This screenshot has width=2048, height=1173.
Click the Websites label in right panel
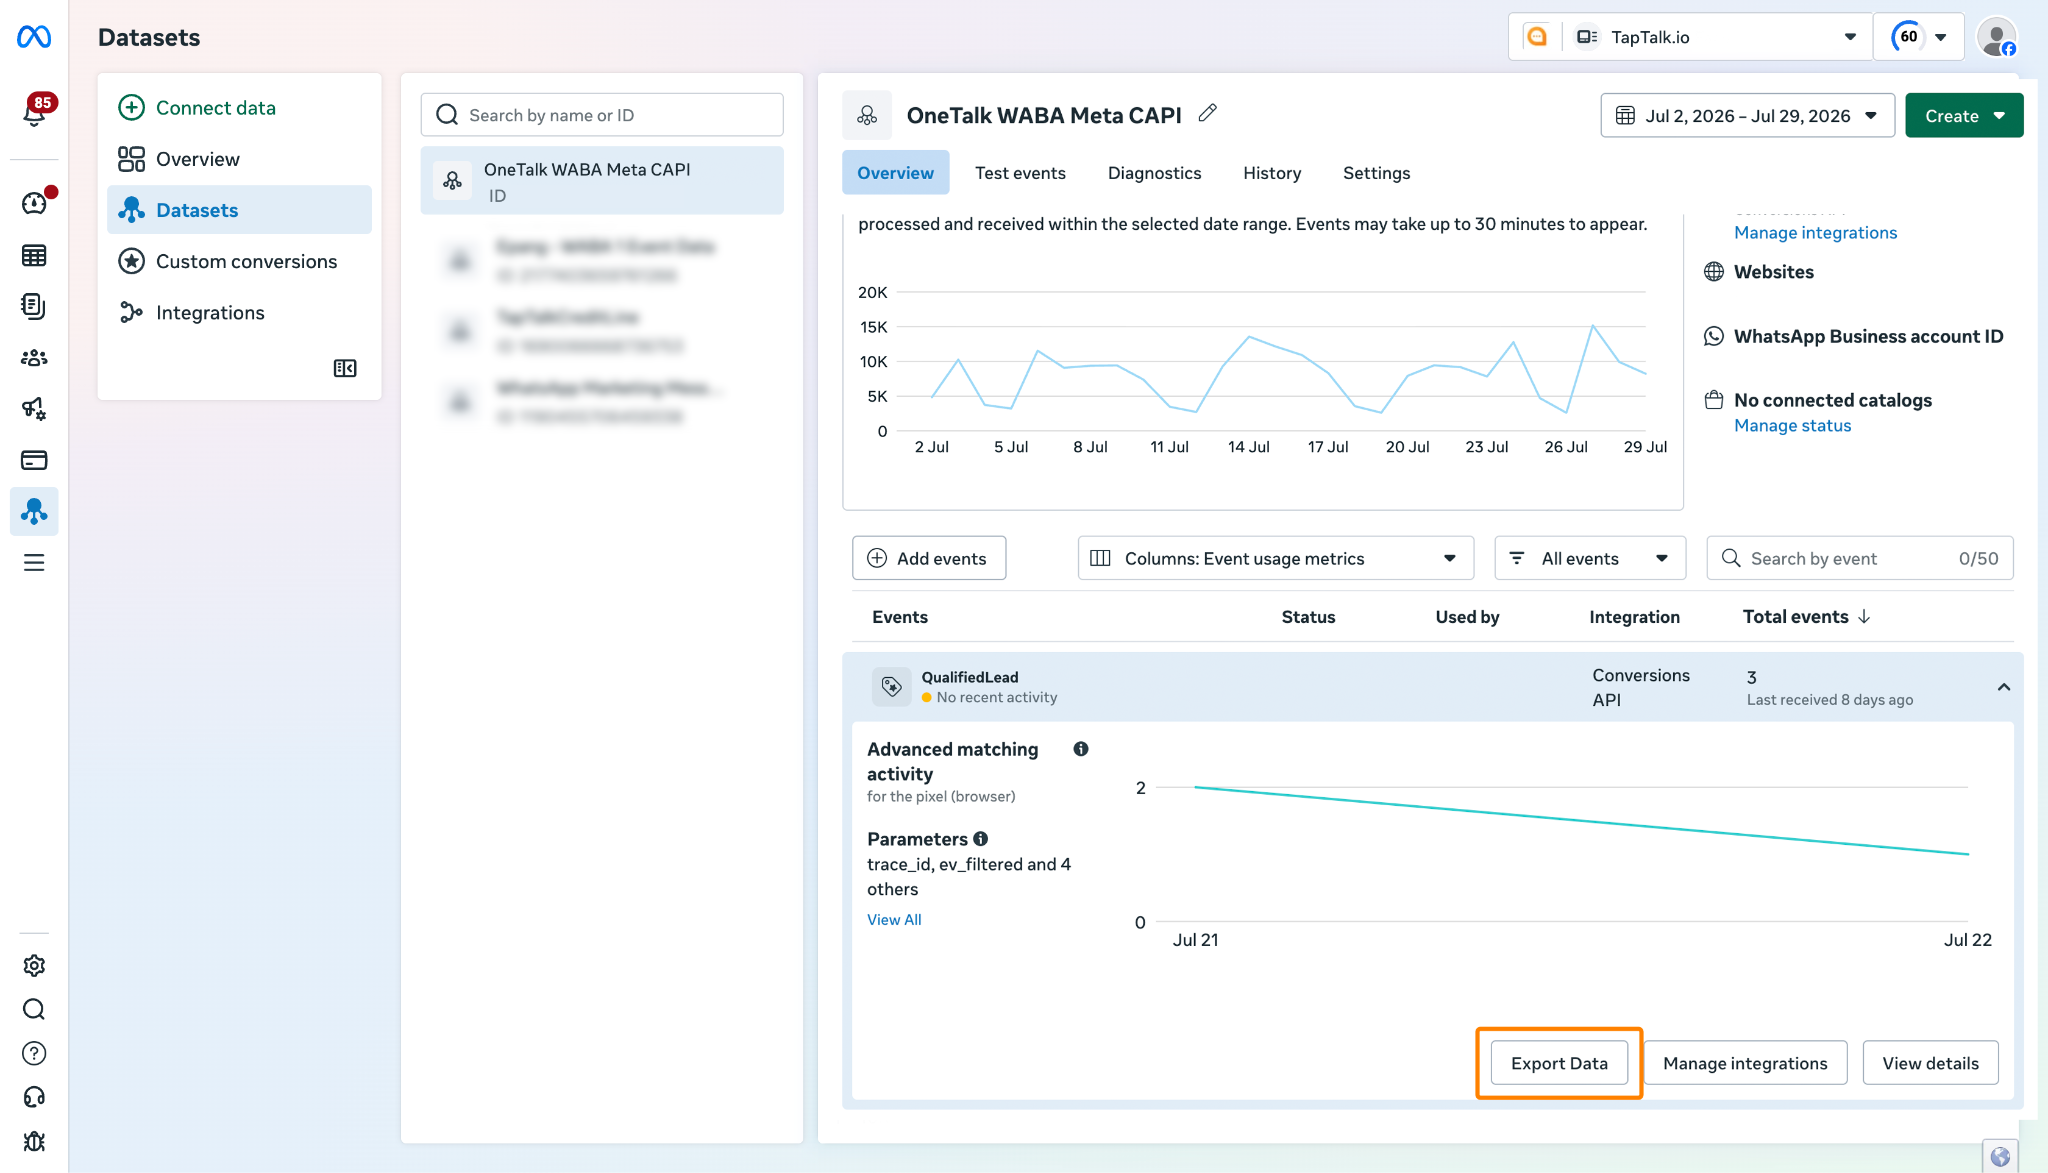pyautogui.click(x=1773, y=272)
